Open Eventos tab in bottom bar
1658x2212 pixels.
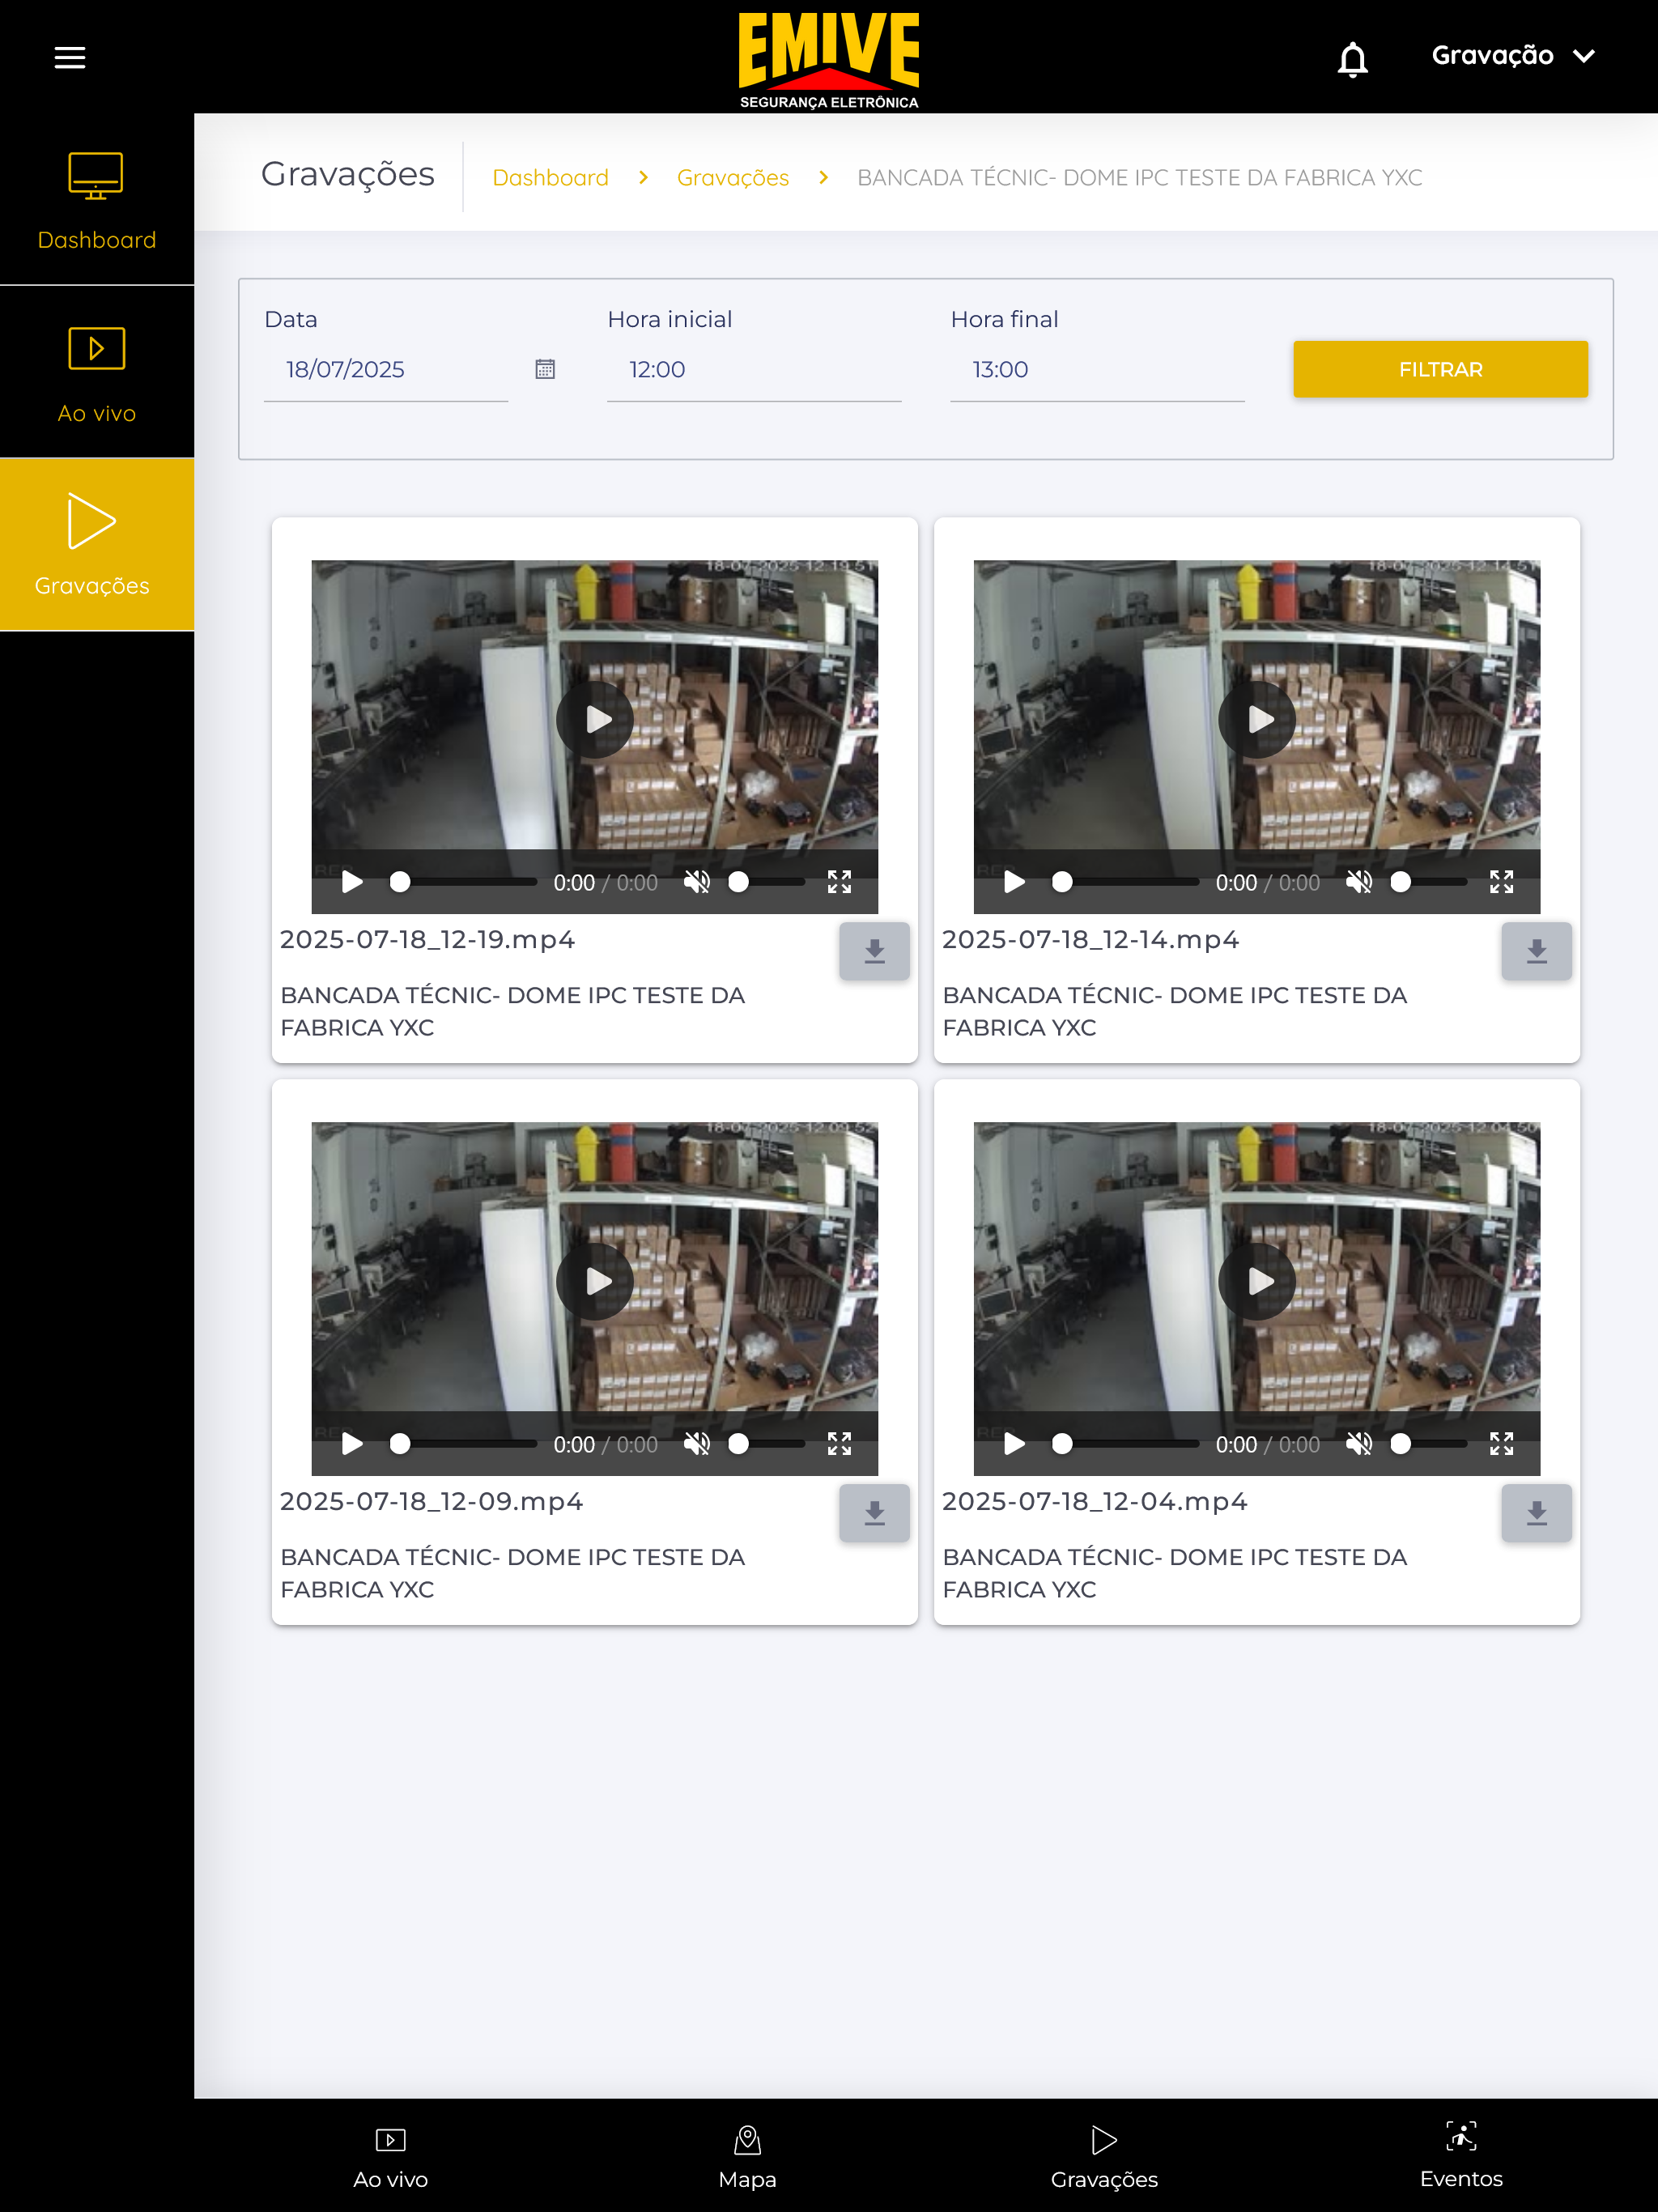(1461, 2157)
